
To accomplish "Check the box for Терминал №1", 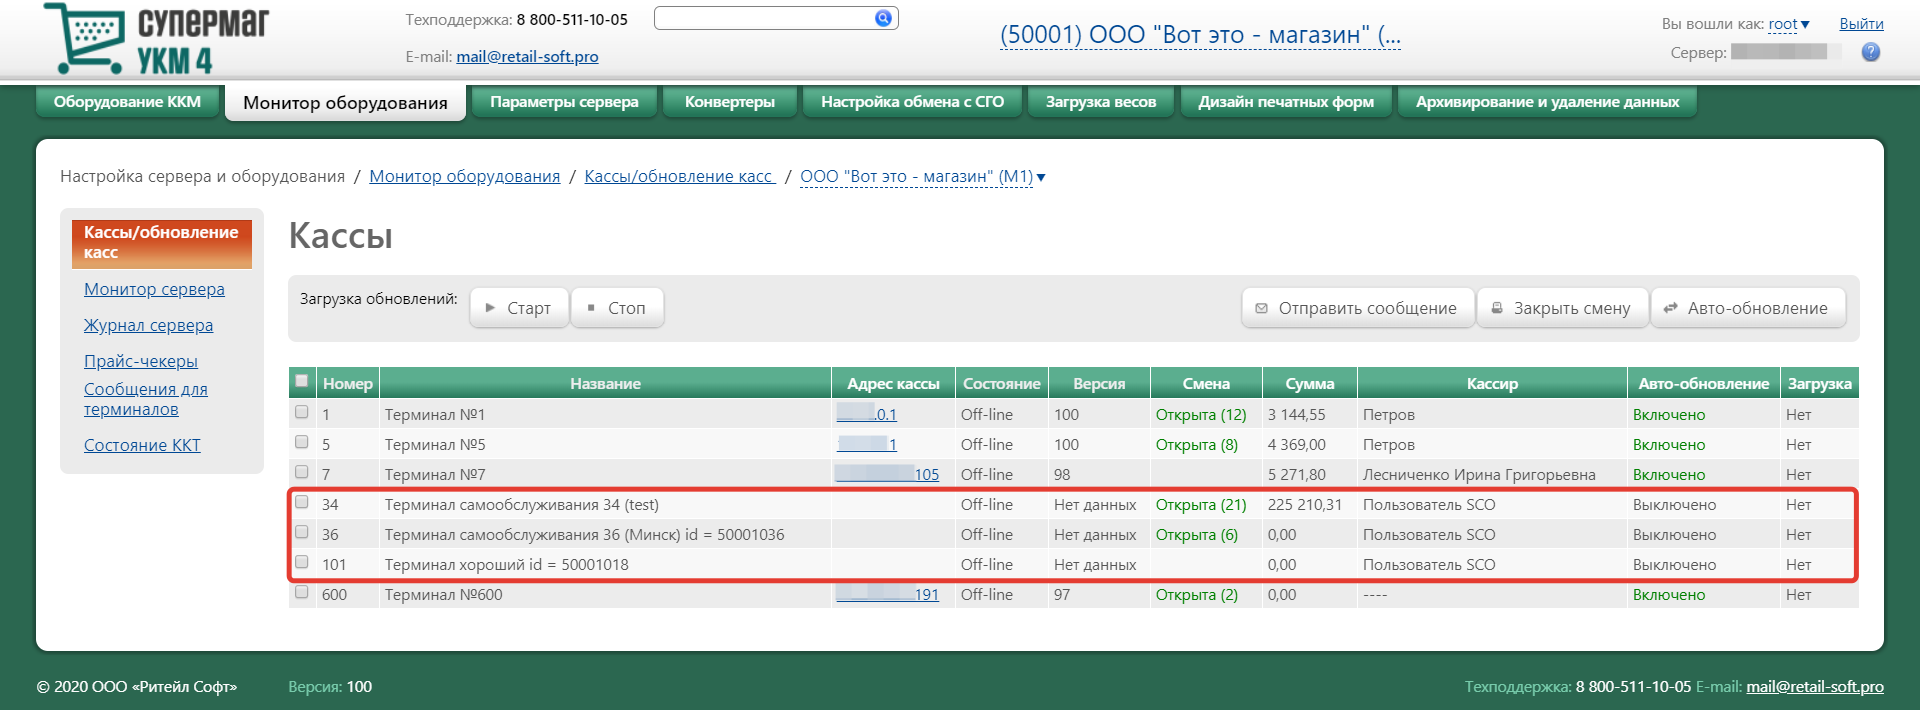I will pyautogui.click(x=301, y=412).
